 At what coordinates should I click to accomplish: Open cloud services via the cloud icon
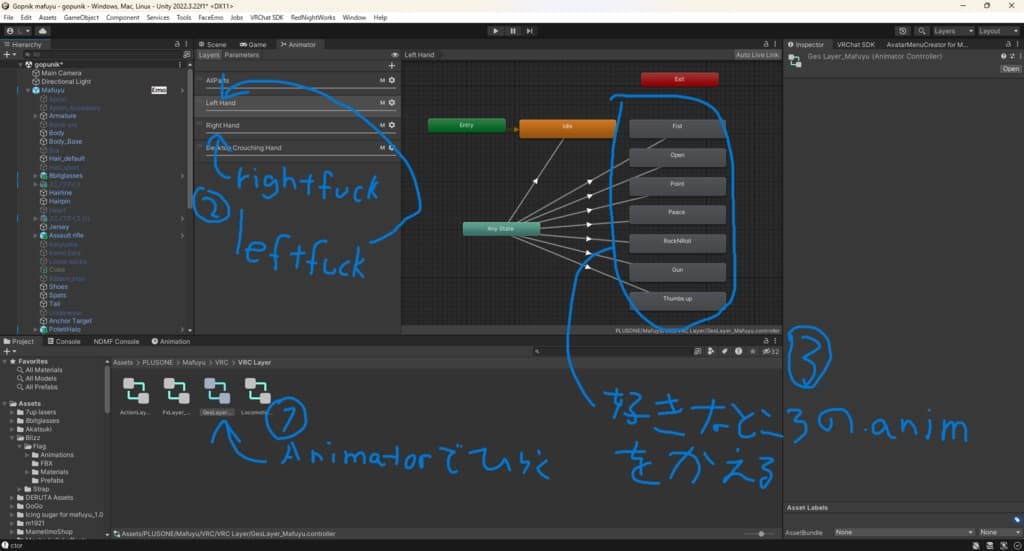pyautogui.click(x=42, y=31)
